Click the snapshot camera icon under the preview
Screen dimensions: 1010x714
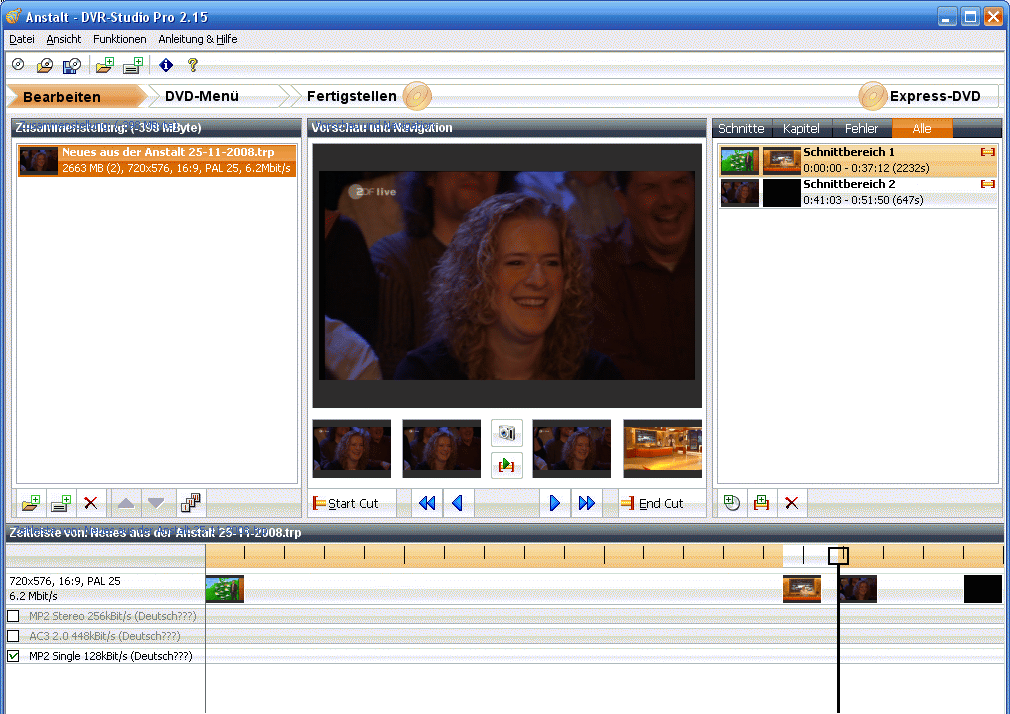click(x=507, y=433)
